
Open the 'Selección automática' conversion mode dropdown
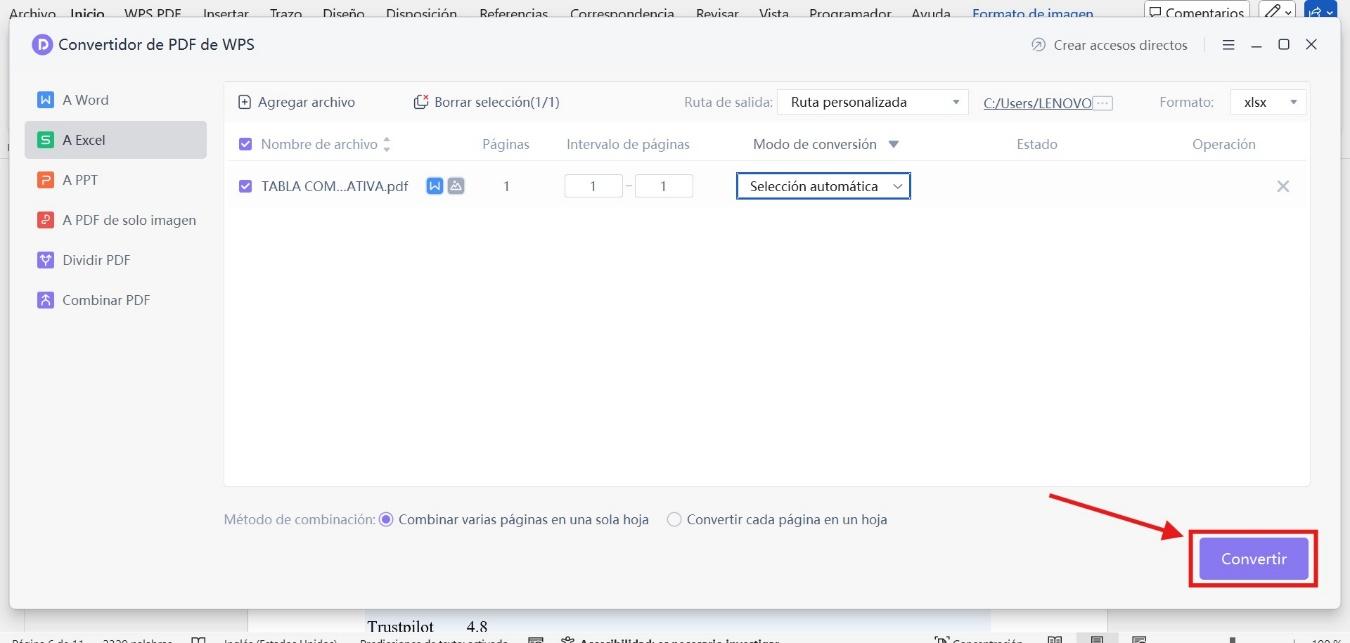[x=822, y=185]
